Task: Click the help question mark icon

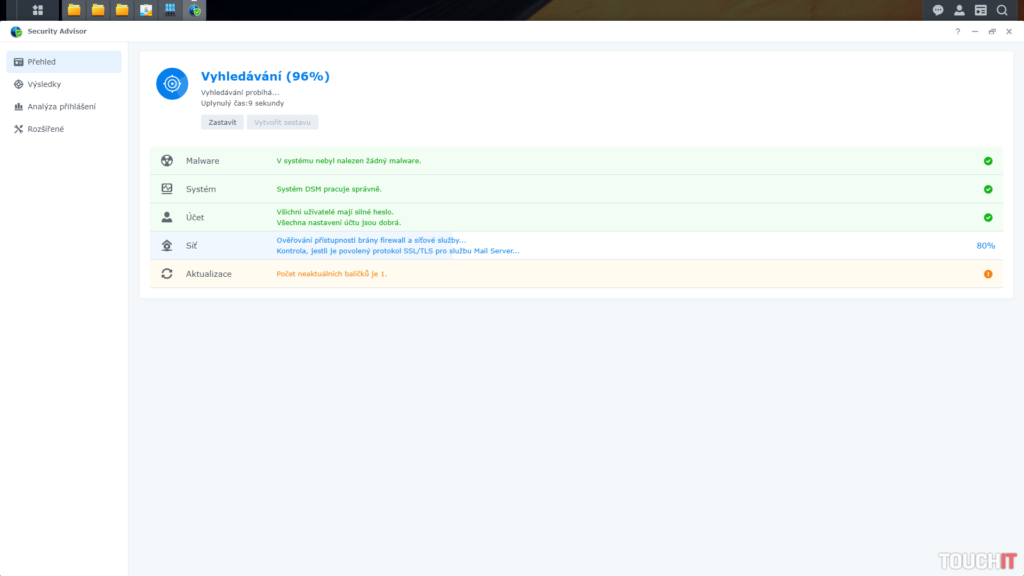Action: click(x=957, y=31)
